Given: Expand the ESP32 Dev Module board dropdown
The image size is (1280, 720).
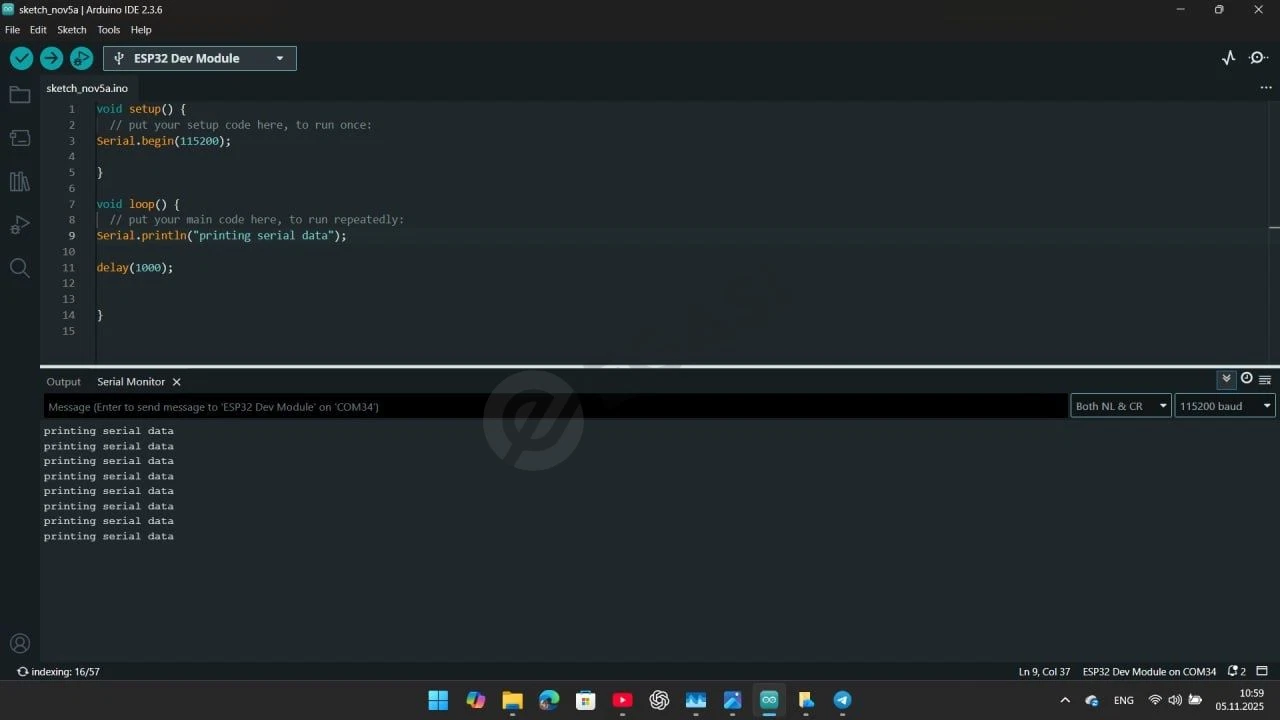Looking at the screenshot, I should click(x=200, y=58).
